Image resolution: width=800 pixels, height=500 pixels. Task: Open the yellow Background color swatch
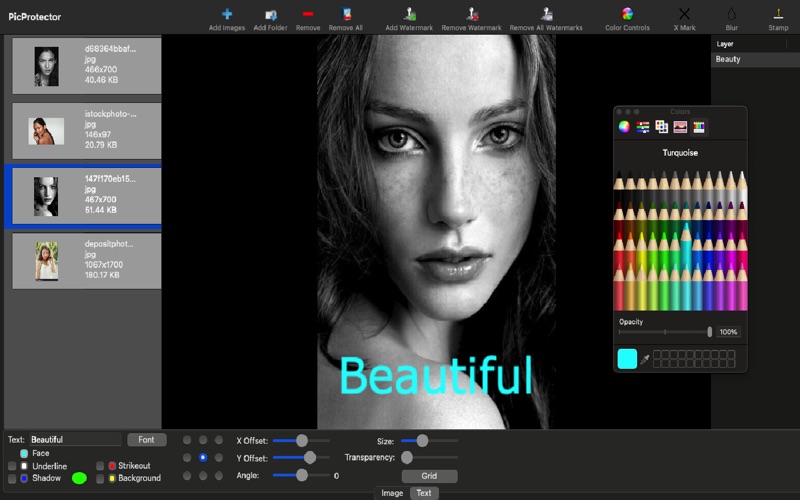pyautogui.click(x=112, y=479)
